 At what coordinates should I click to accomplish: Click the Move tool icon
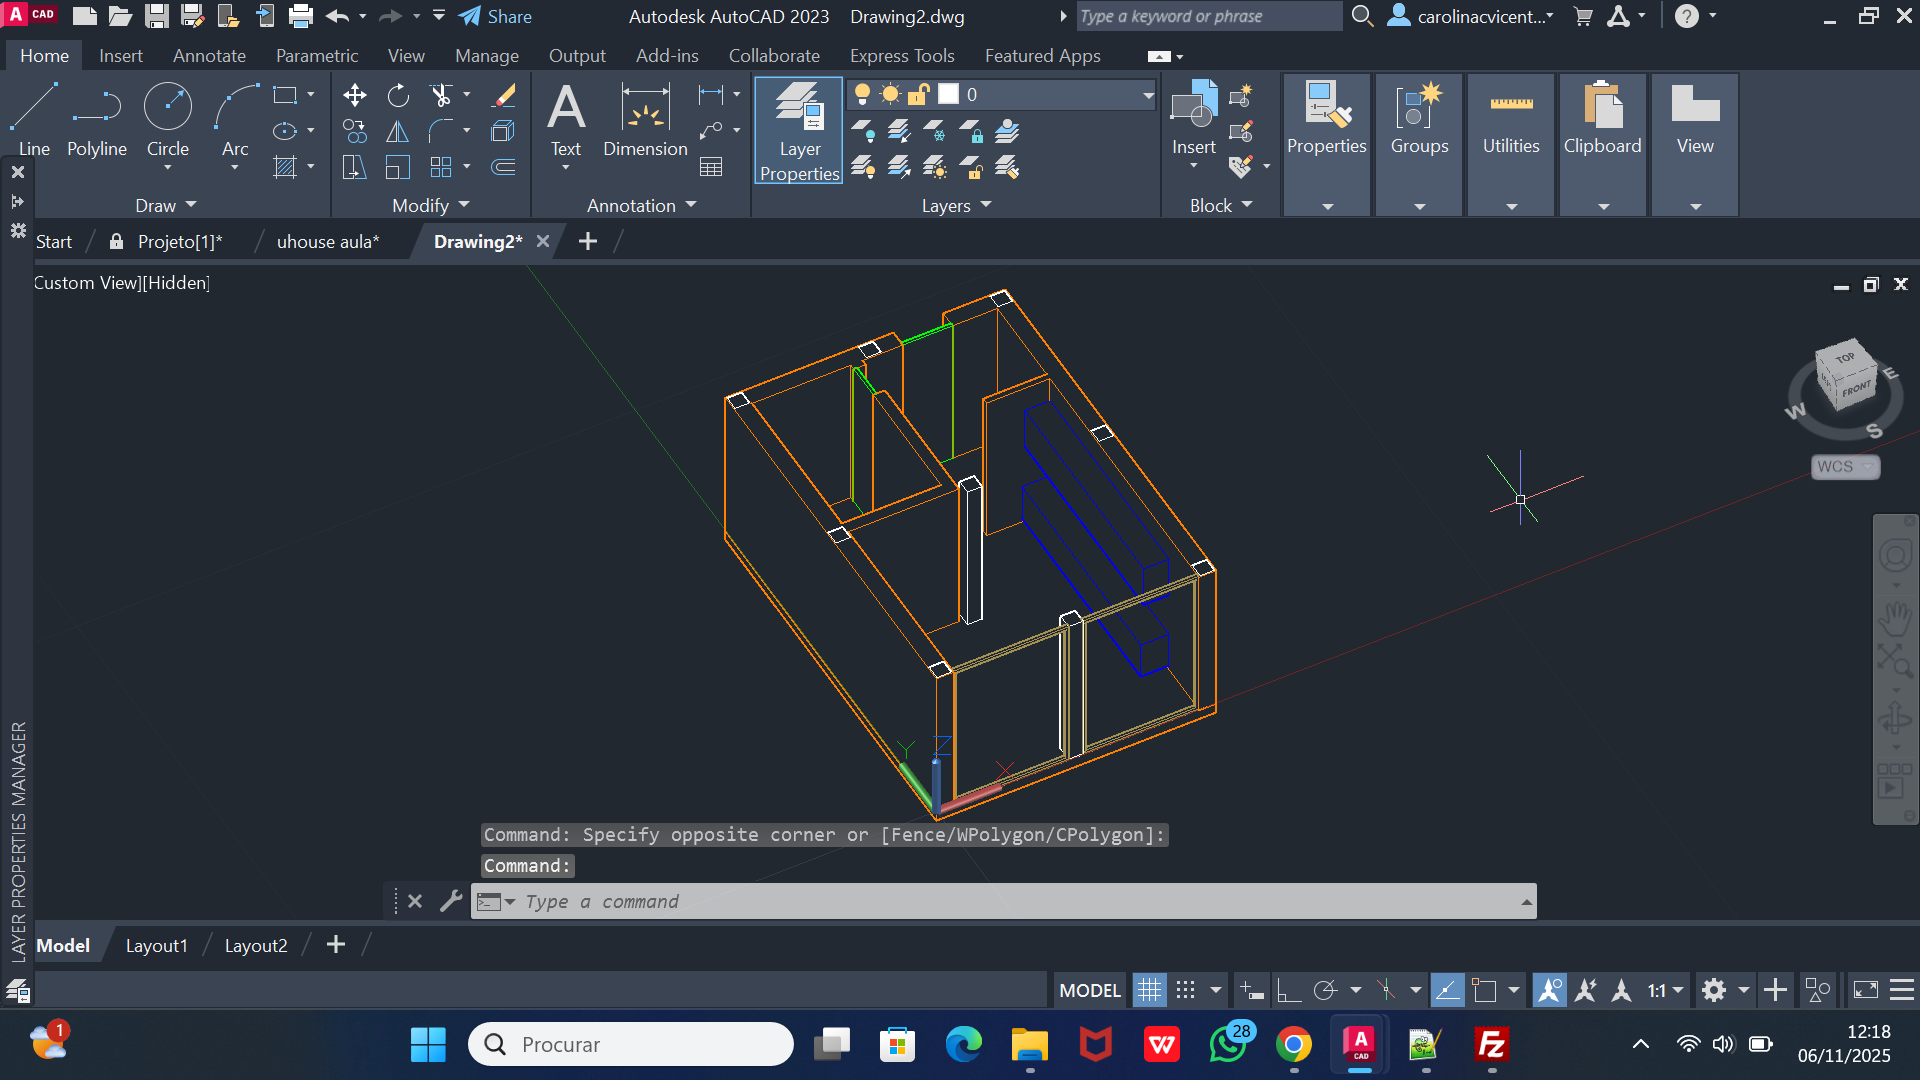[x=354, y=95]
